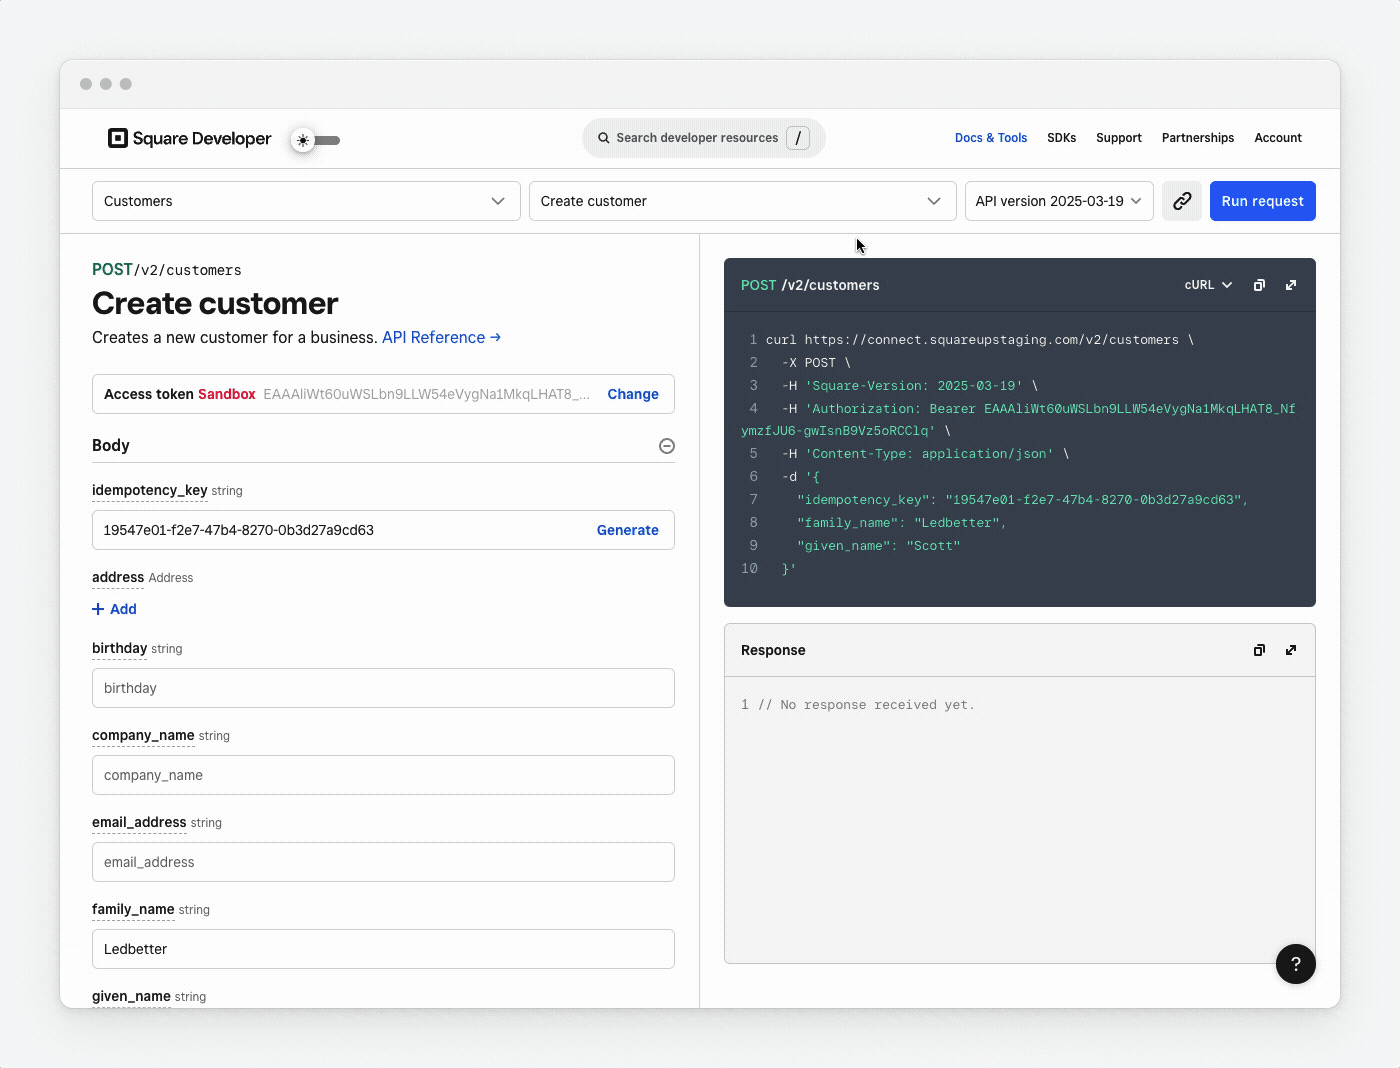Open API version 2025-03-19 dropdown
The height and width of the screenshot is (1068, 1400).
pyautogui.click(x=1059, y=201)
